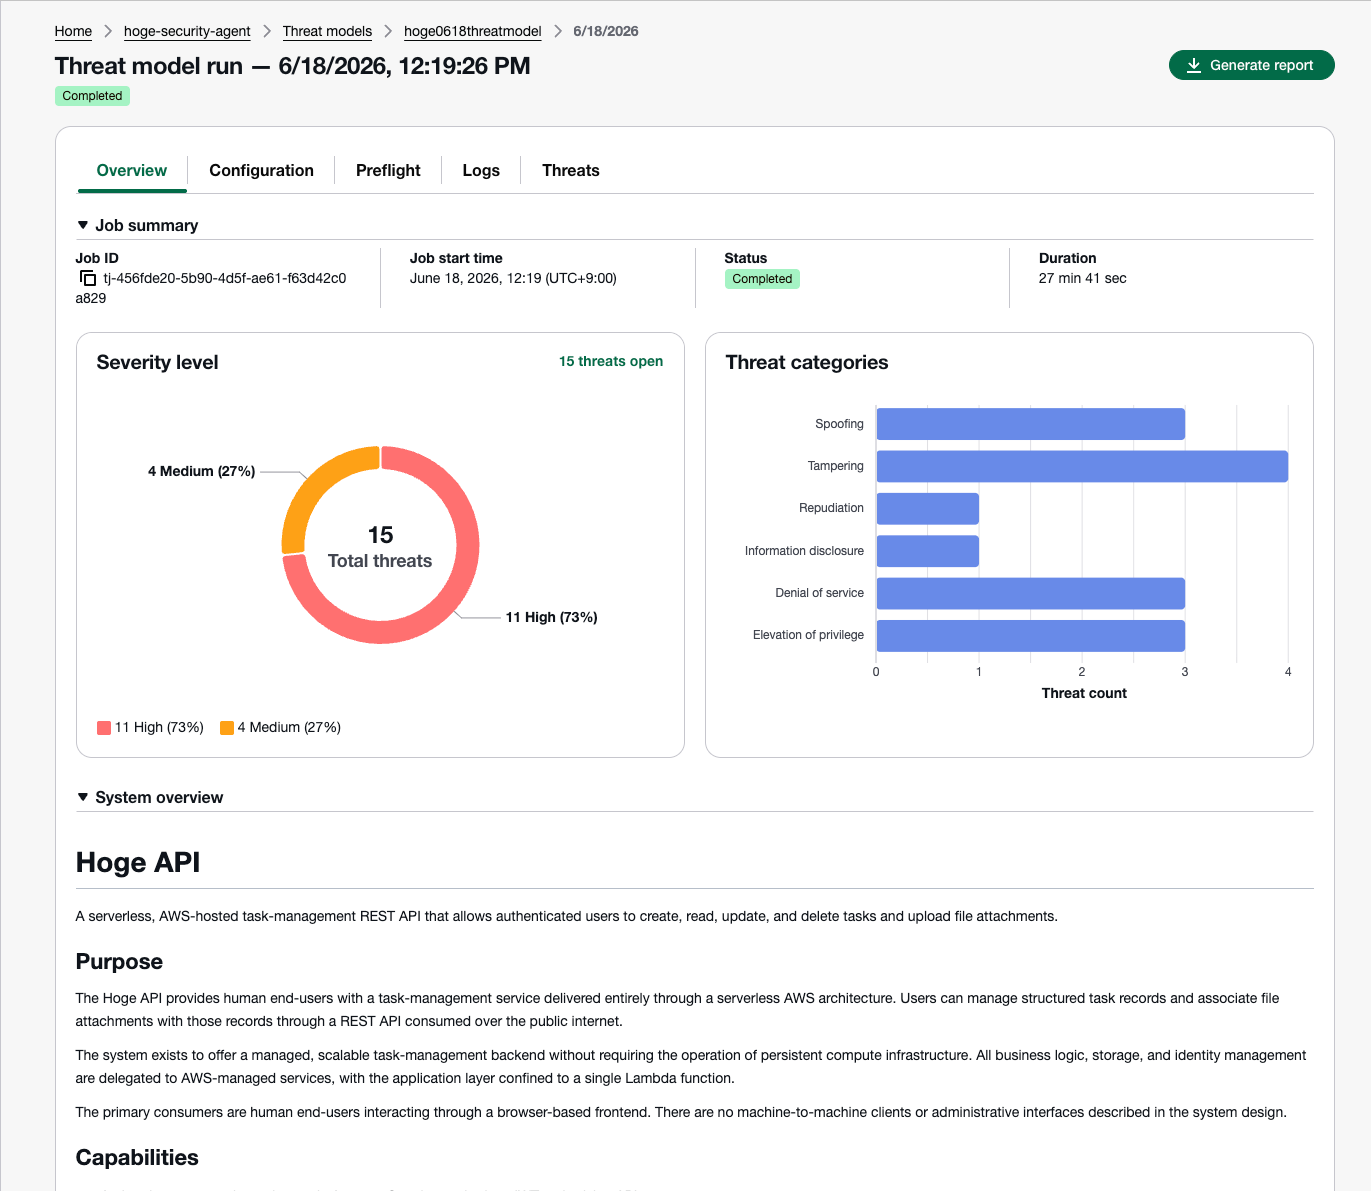The image size is (1371, 1191).
Task: Switch to the Overview tab
Action: point(132,170)
